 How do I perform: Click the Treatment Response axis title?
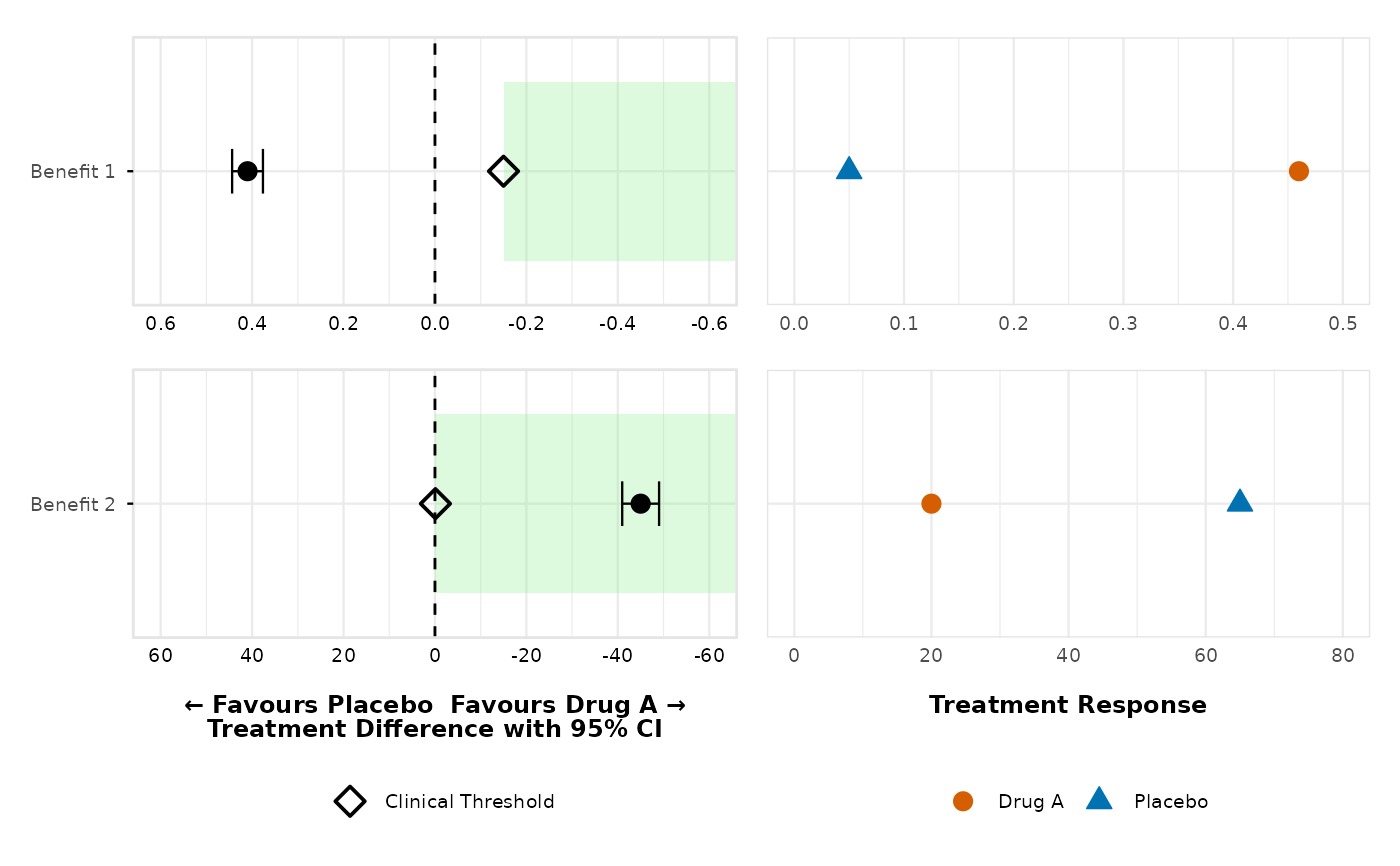1067,705
